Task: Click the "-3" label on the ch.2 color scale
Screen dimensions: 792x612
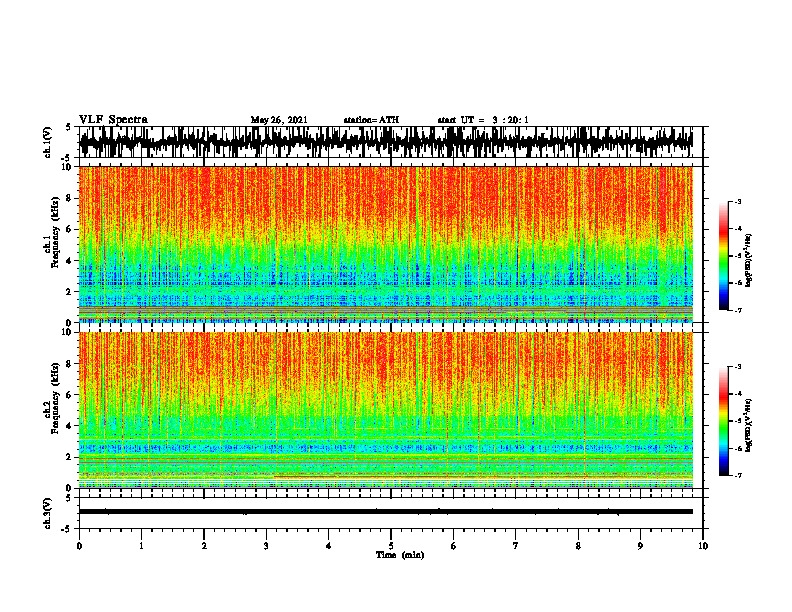Action: point(737,367)
